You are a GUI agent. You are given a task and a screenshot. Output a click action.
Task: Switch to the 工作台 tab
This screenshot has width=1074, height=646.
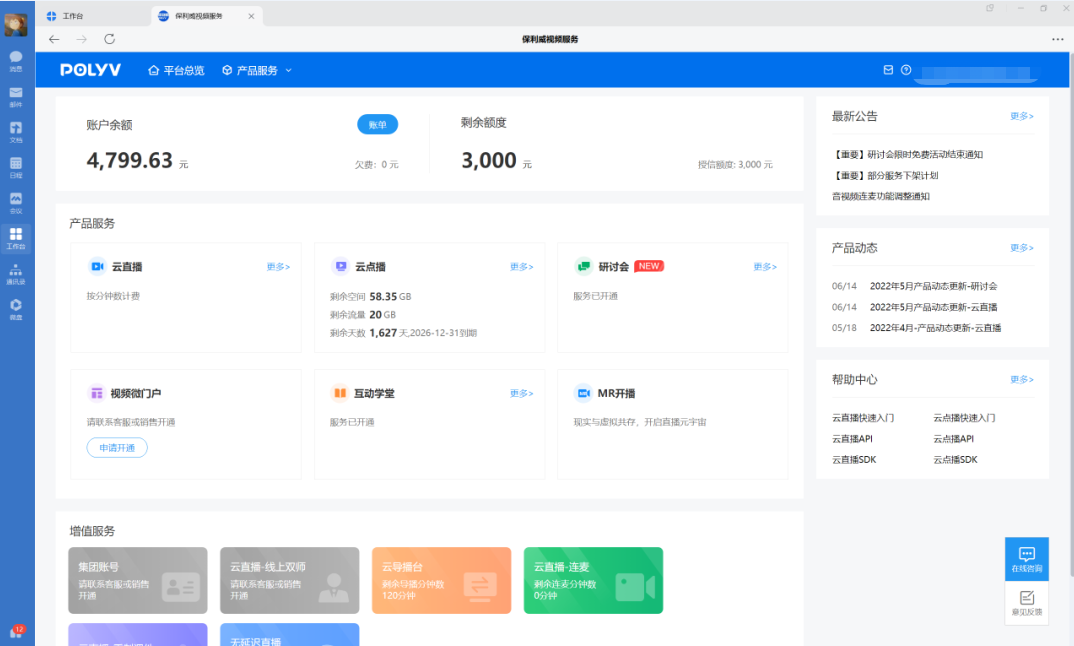click(x=94, y=16)
